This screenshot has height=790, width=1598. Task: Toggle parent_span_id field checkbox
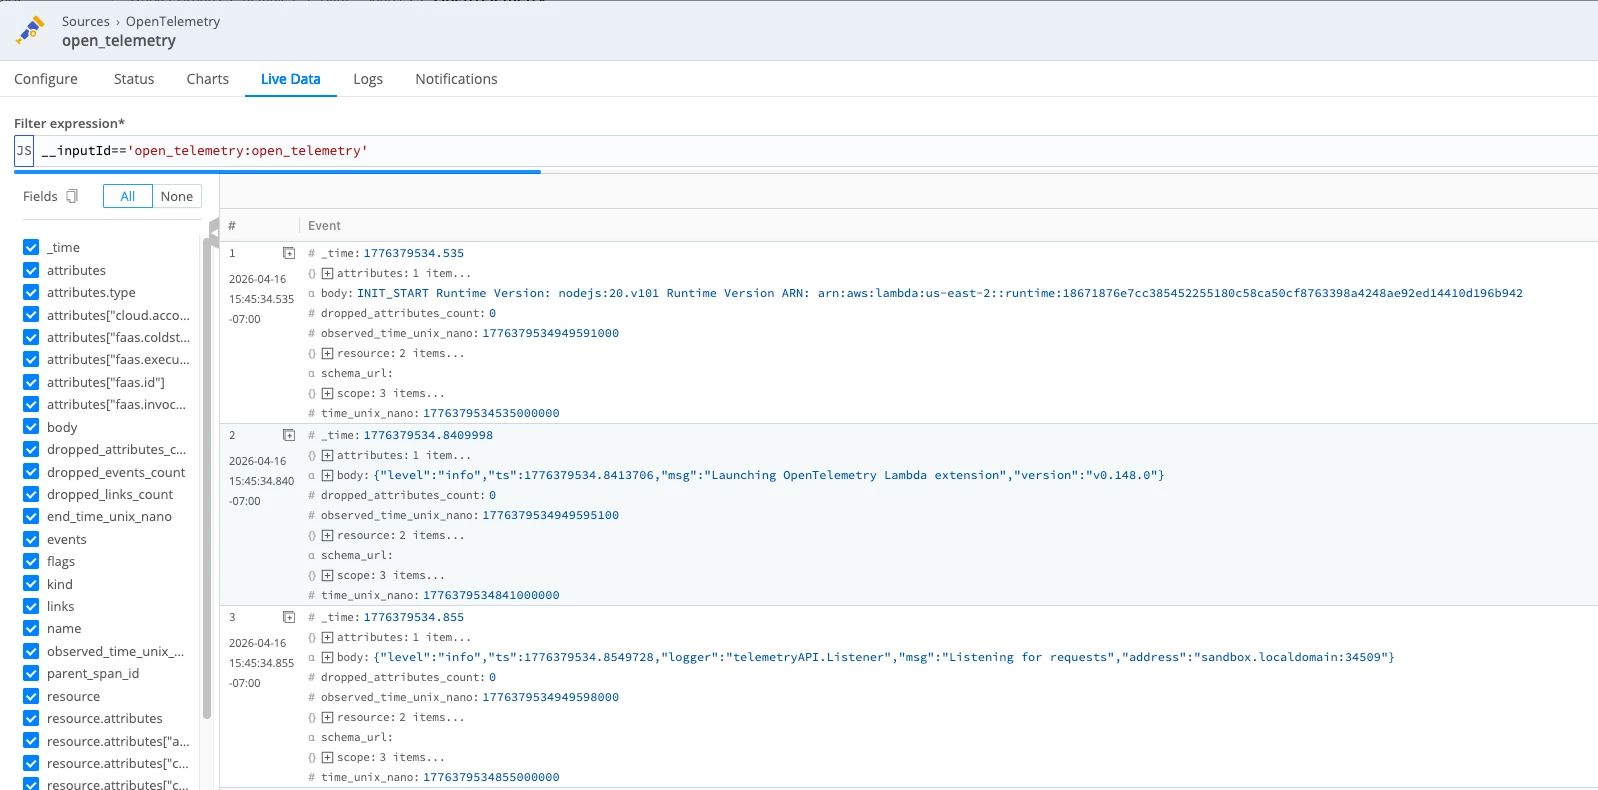[x=31, y=673]
